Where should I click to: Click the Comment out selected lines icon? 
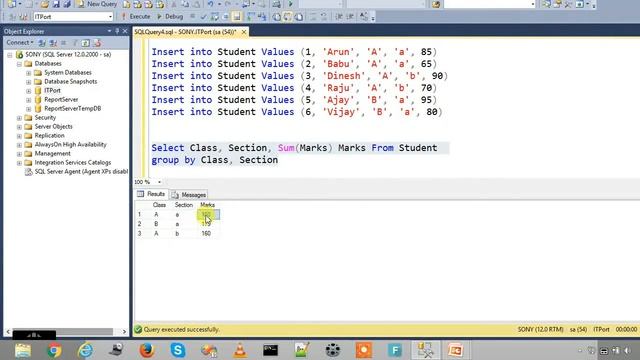pos(313,17)
